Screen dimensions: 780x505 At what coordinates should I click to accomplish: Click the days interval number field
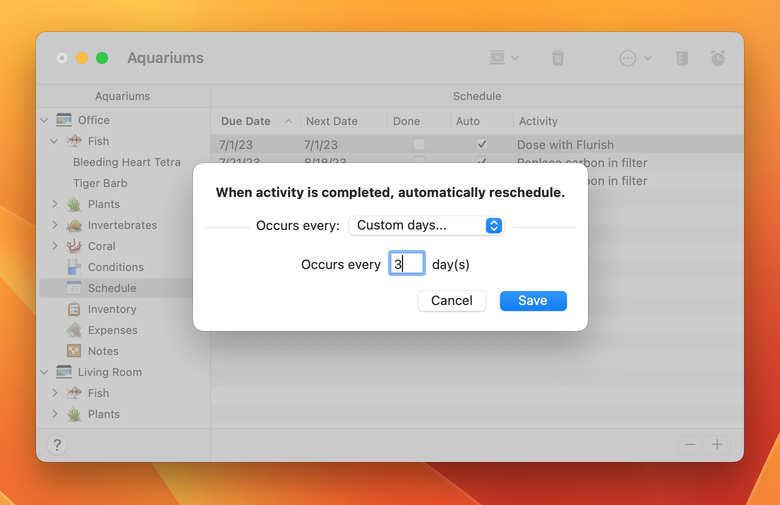click(x=406, y=264)
